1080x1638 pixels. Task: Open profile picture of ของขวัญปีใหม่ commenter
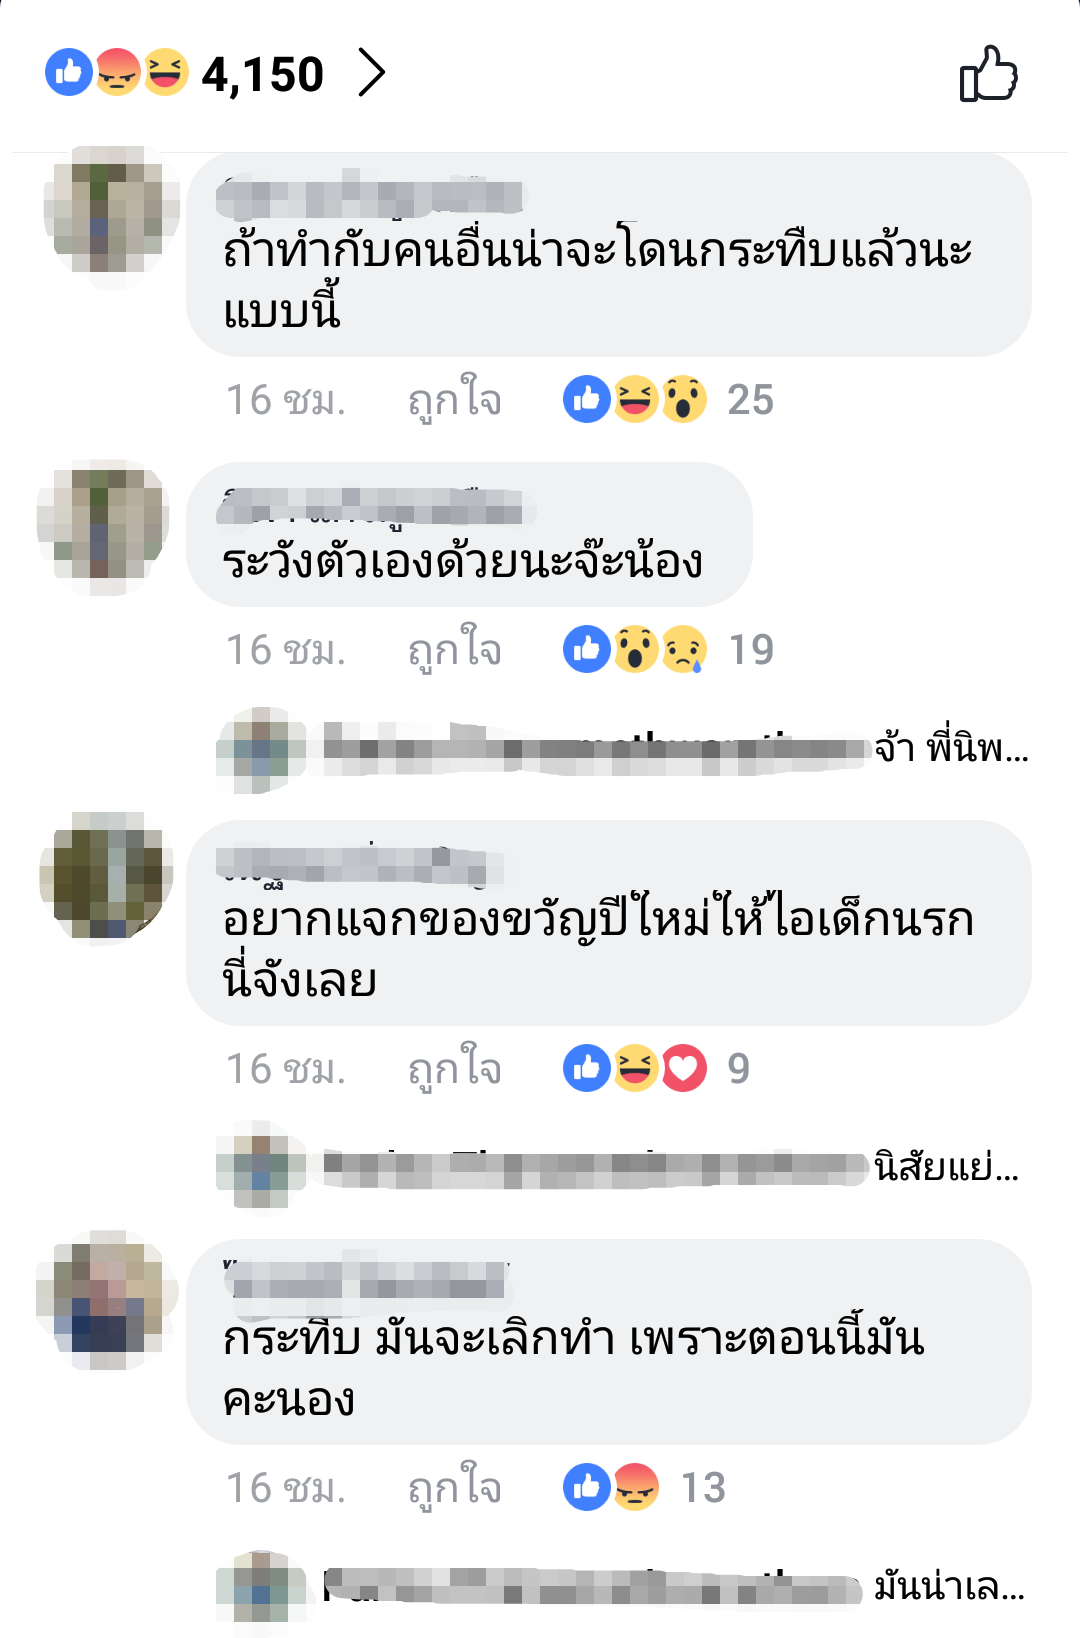(x=106, y=878)
